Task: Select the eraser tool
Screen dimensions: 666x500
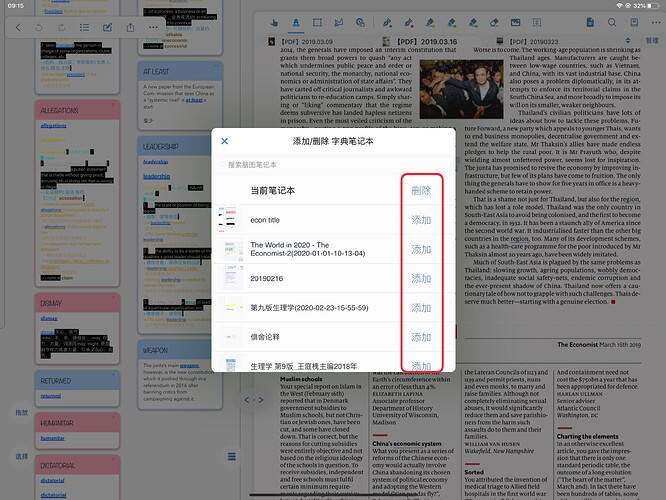Action: [494, 23]
